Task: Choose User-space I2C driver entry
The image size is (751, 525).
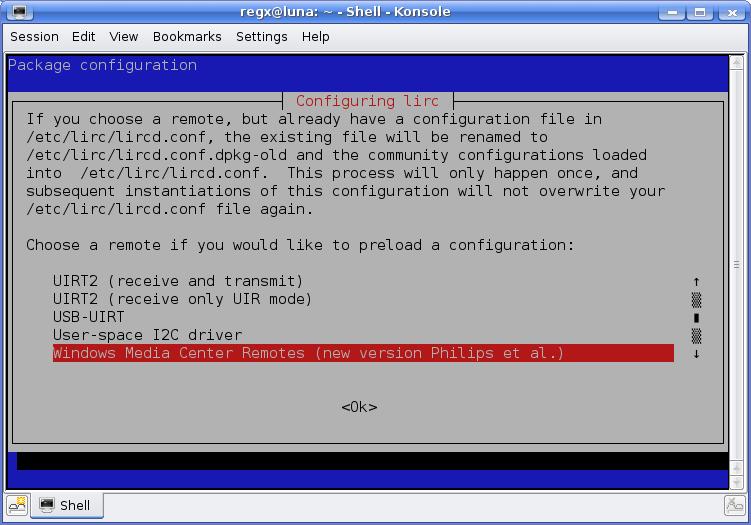Action: pos(147,335)
